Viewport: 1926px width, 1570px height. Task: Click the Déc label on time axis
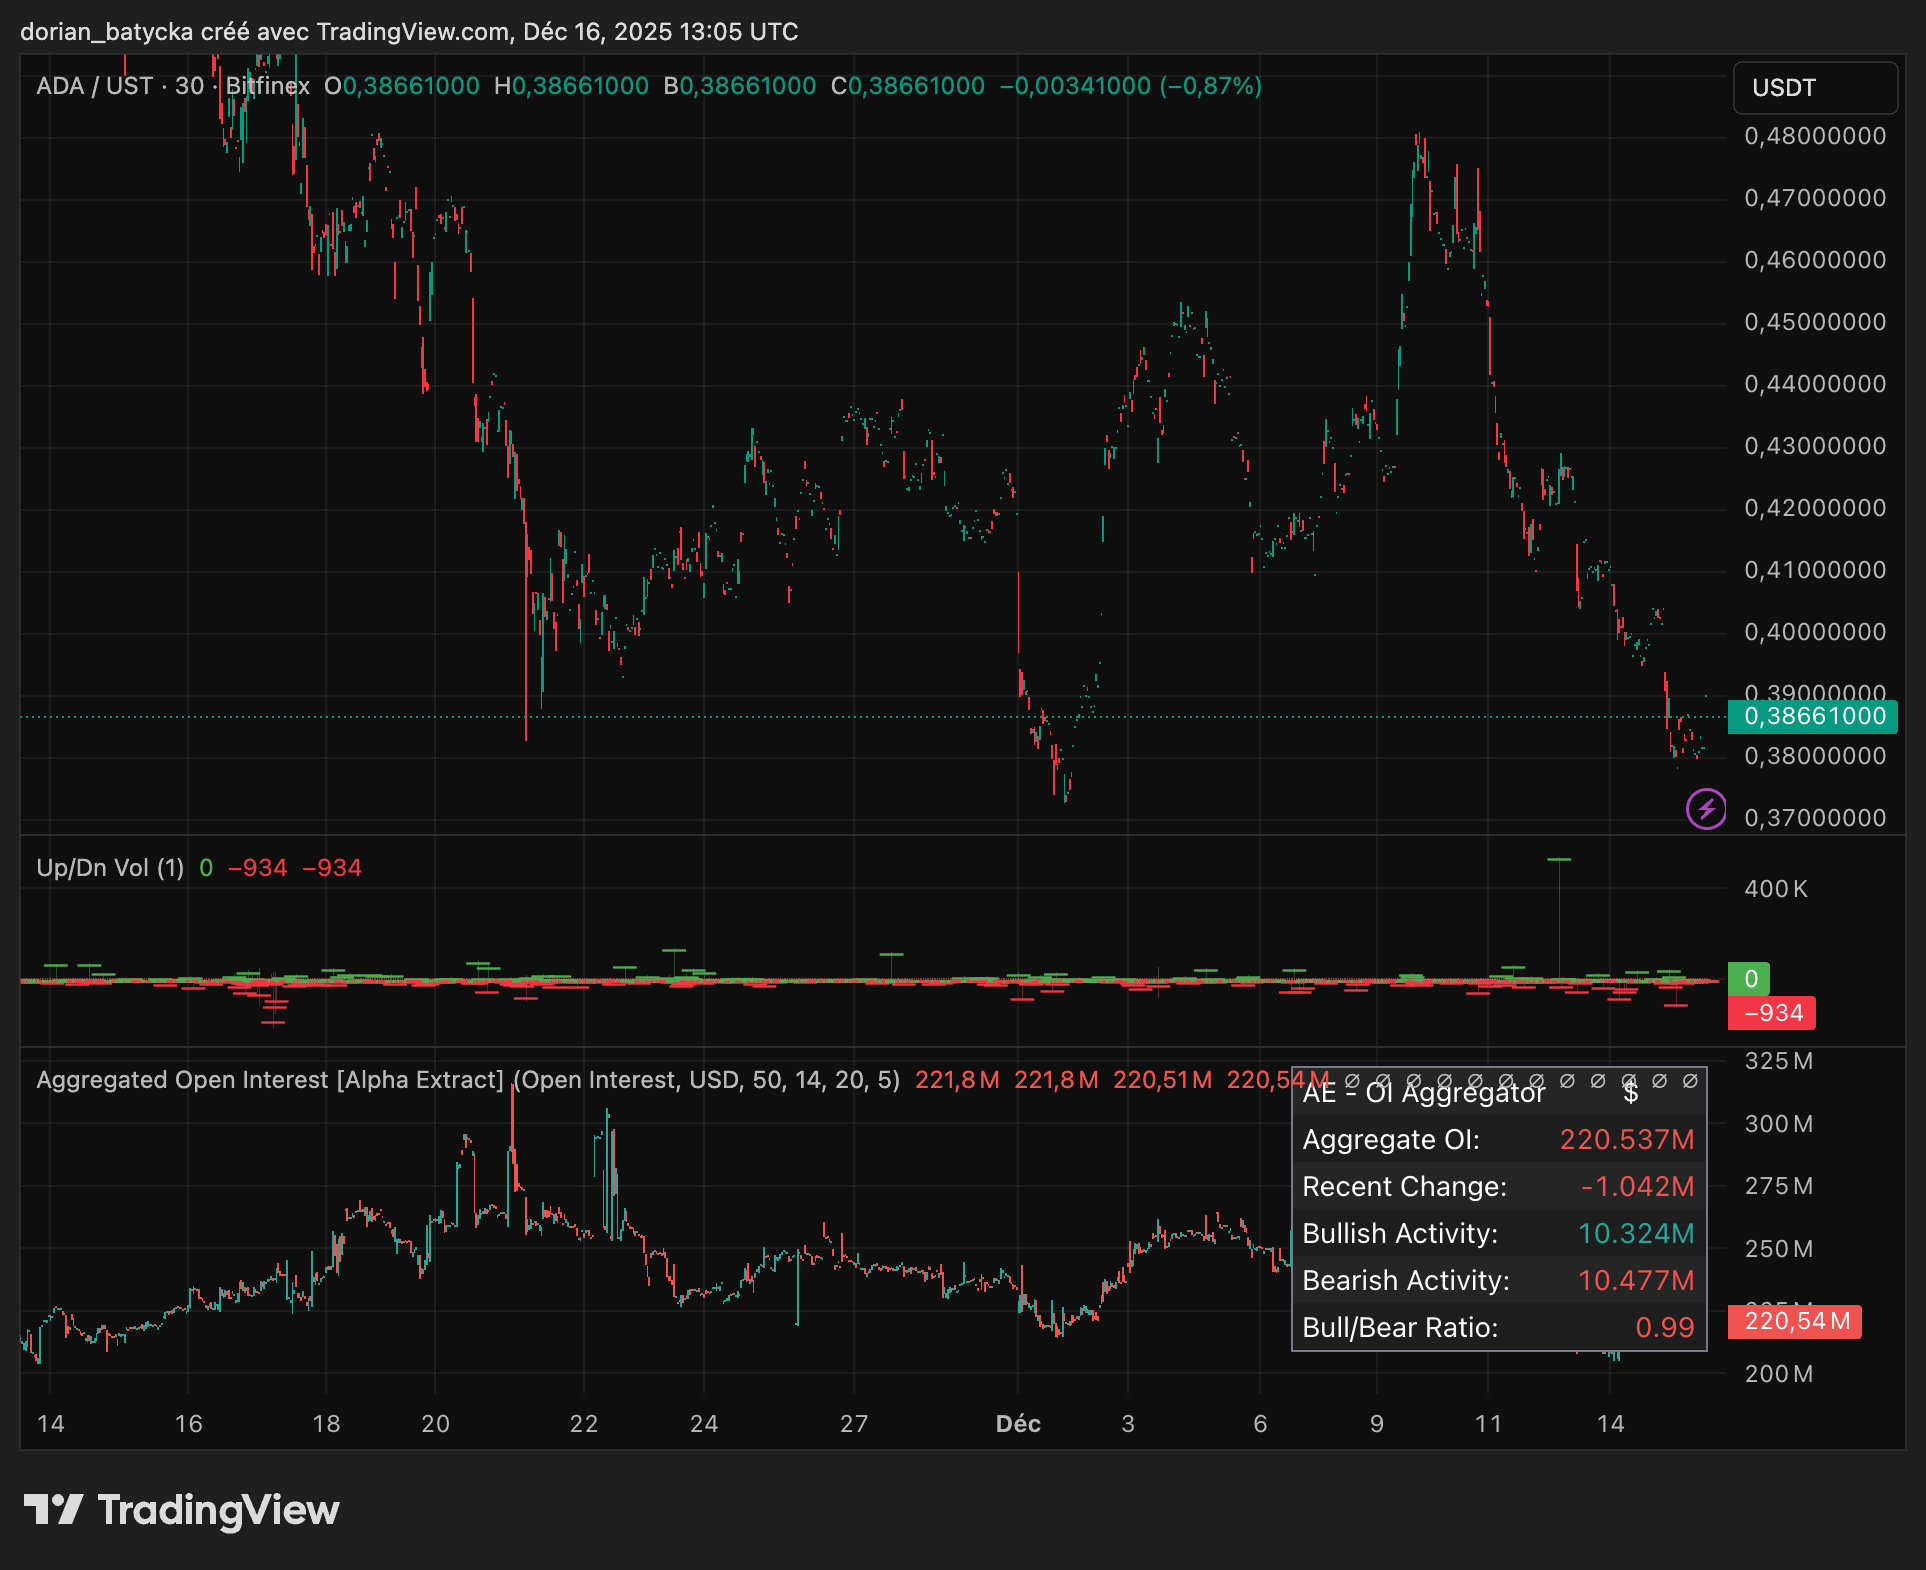pyautogui.click(x=1018, y=1424)
